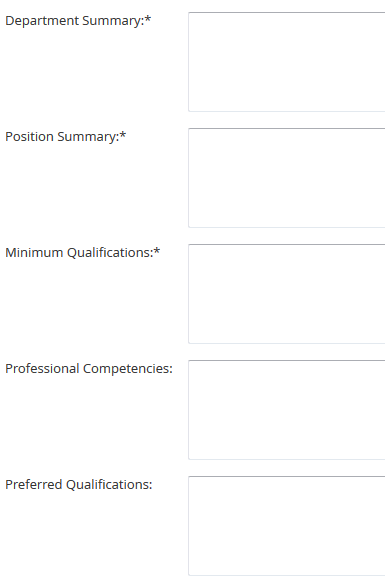The height and width of the screenshot is (582, 385).
Task: Click the asterisk next to Position Summary
Action: click(x=123, y=134)
